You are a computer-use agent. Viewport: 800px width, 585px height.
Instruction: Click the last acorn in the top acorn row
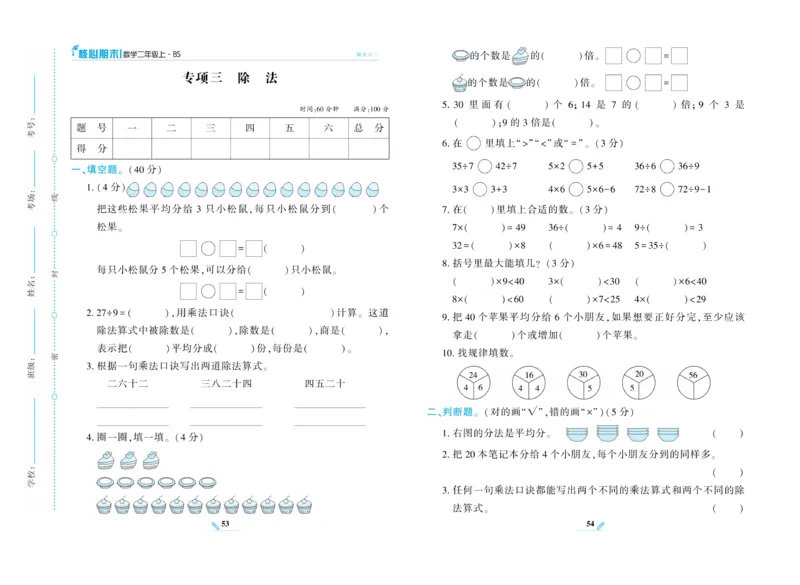click(371, 188)
